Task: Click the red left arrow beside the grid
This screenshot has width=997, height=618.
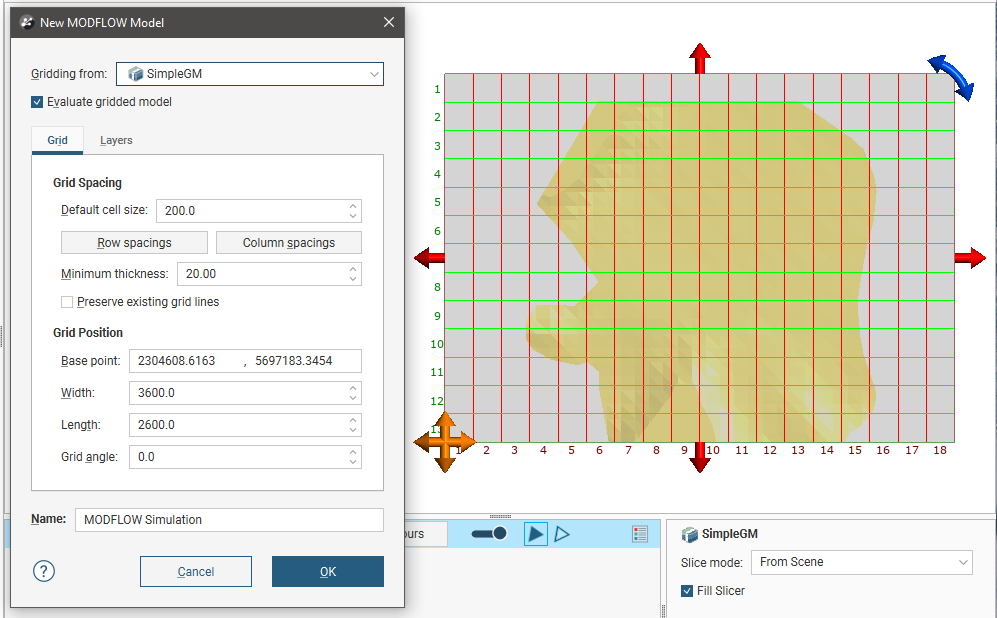Action: [429, 259]
